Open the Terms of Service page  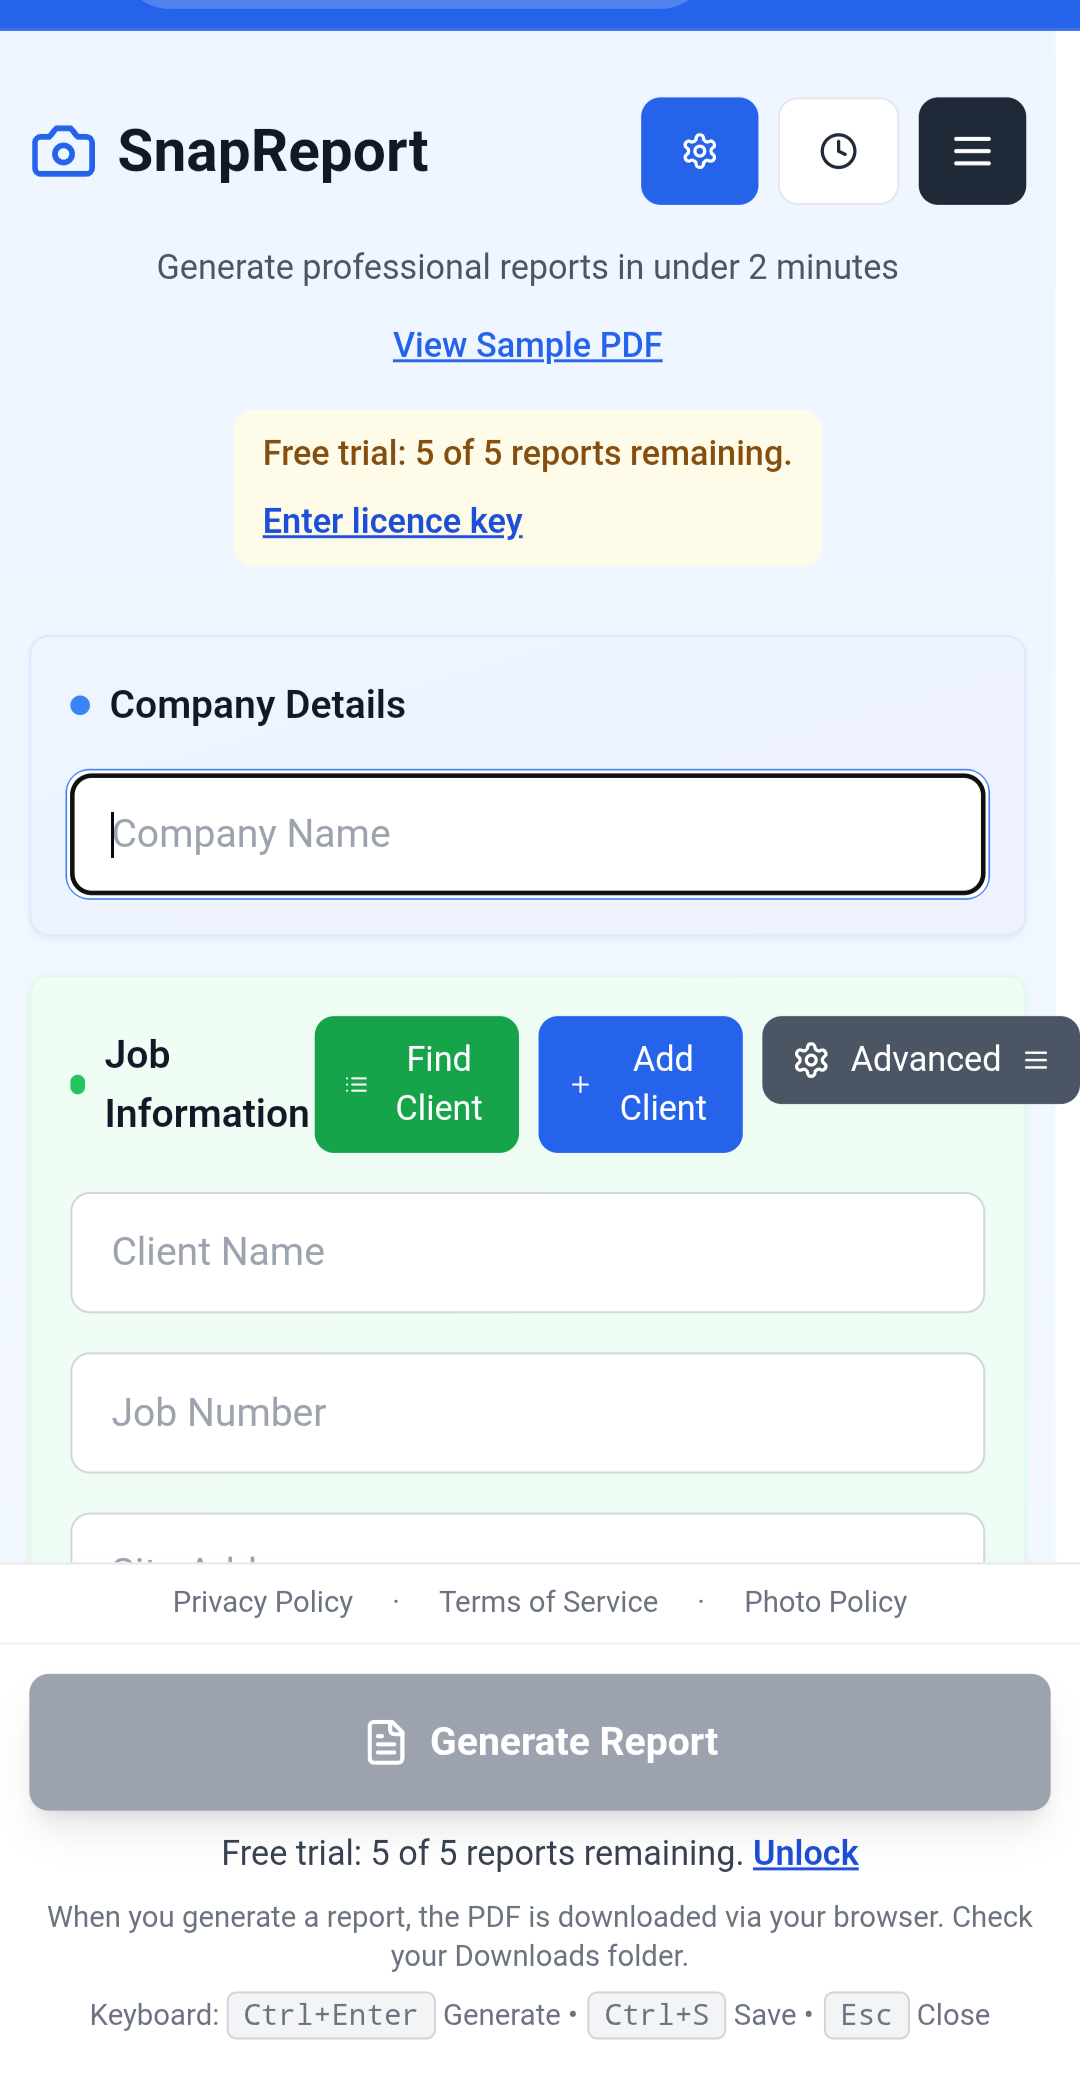point(548,1602)
